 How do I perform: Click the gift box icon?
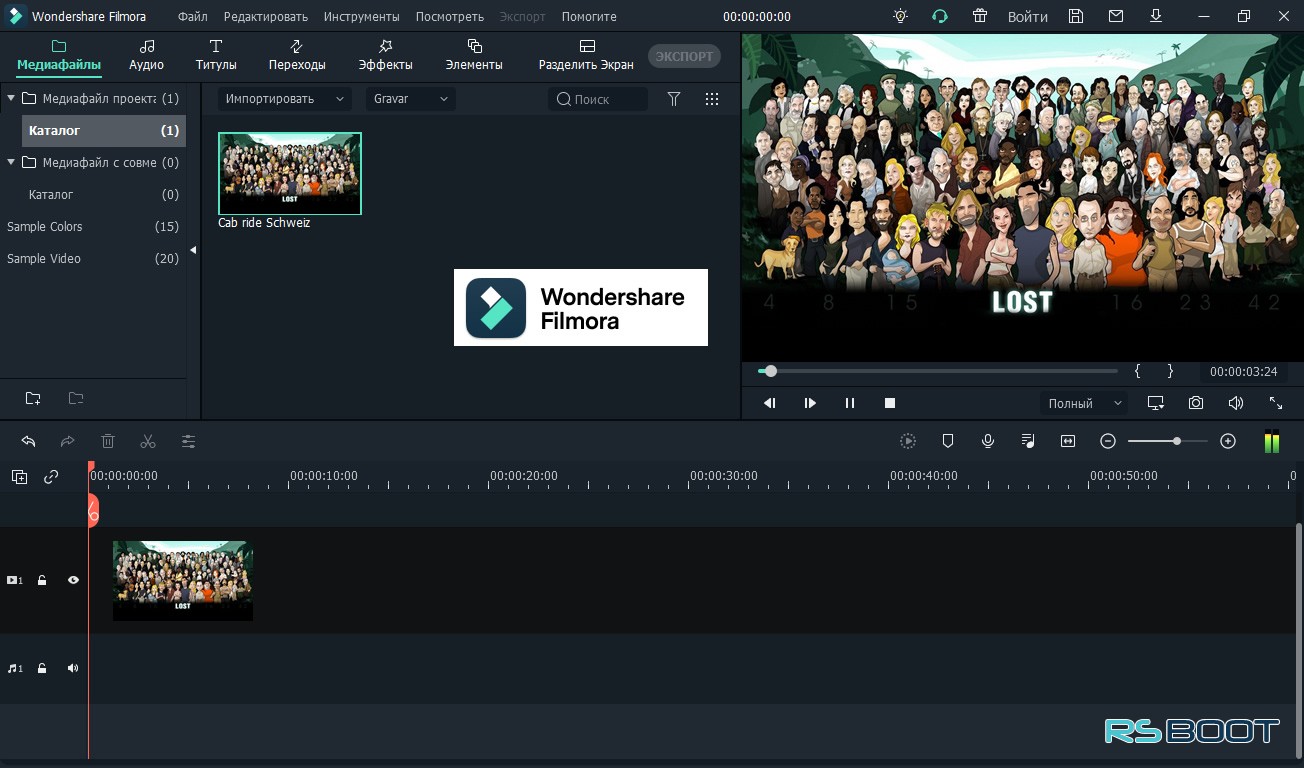point(979,16)
